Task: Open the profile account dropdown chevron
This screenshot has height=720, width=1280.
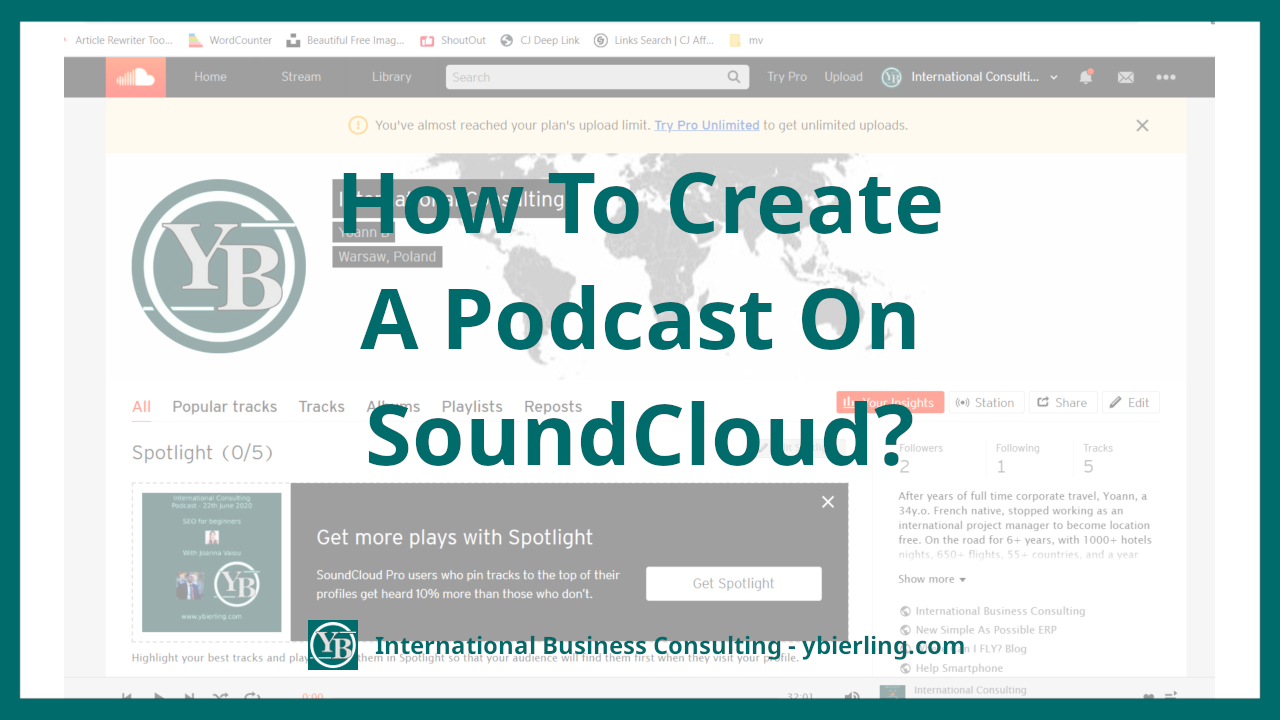Action: click(x=1054, y=77)
